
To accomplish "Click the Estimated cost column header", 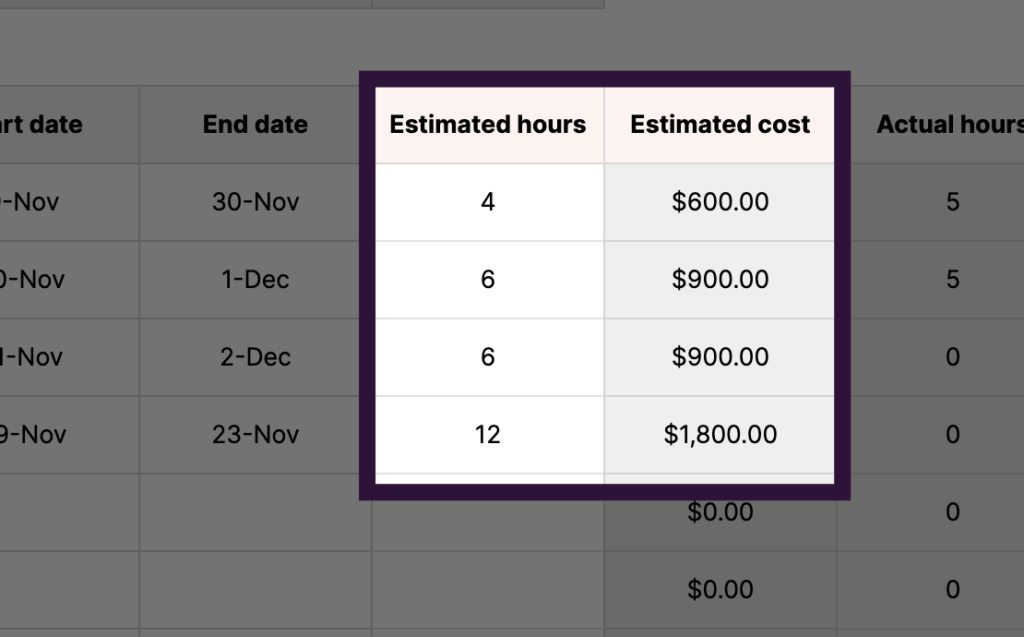I will pos(720,125).
